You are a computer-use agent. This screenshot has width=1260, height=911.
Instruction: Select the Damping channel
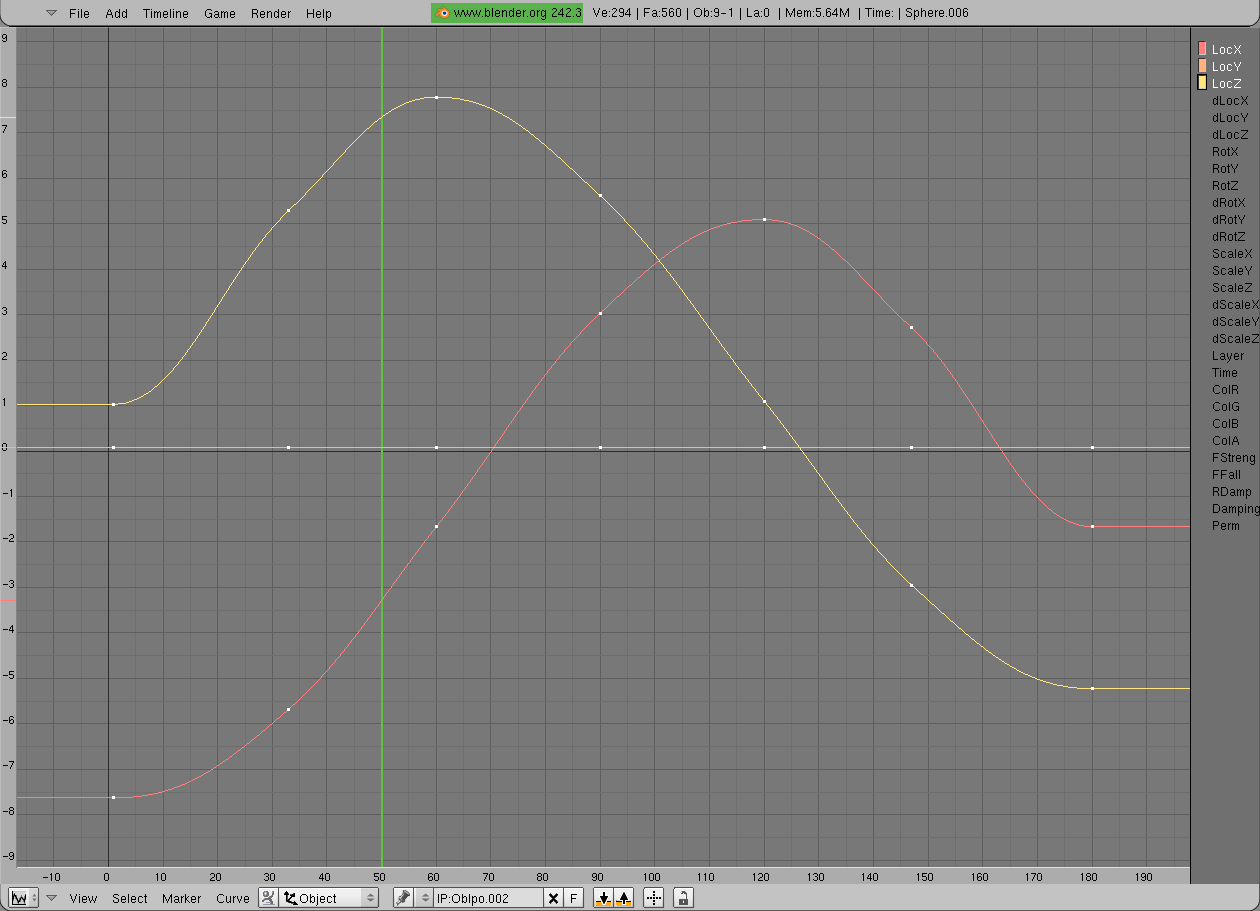pos(1235,508)
